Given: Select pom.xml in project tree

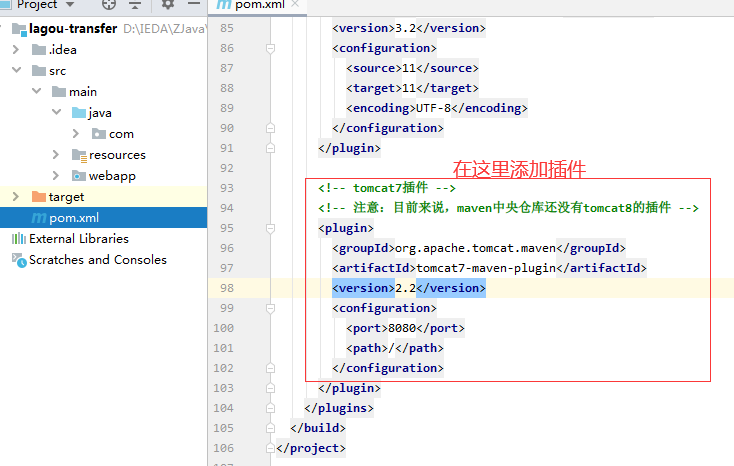Looking at the screenshot, I should click(103, 217).
